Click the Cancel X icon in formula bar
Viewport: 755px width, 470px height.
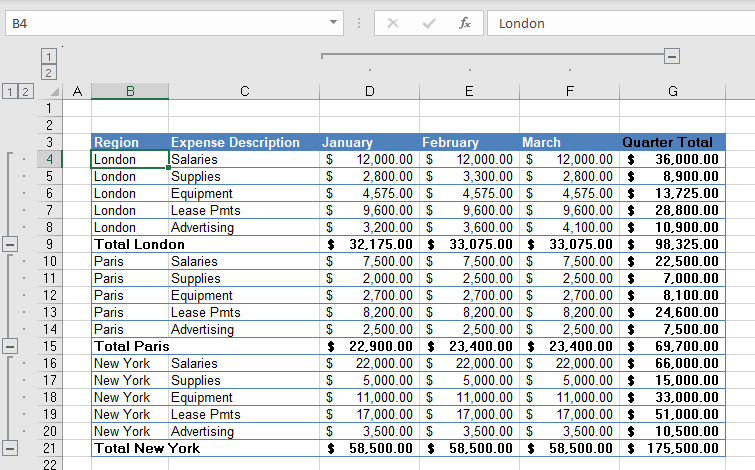393,23
